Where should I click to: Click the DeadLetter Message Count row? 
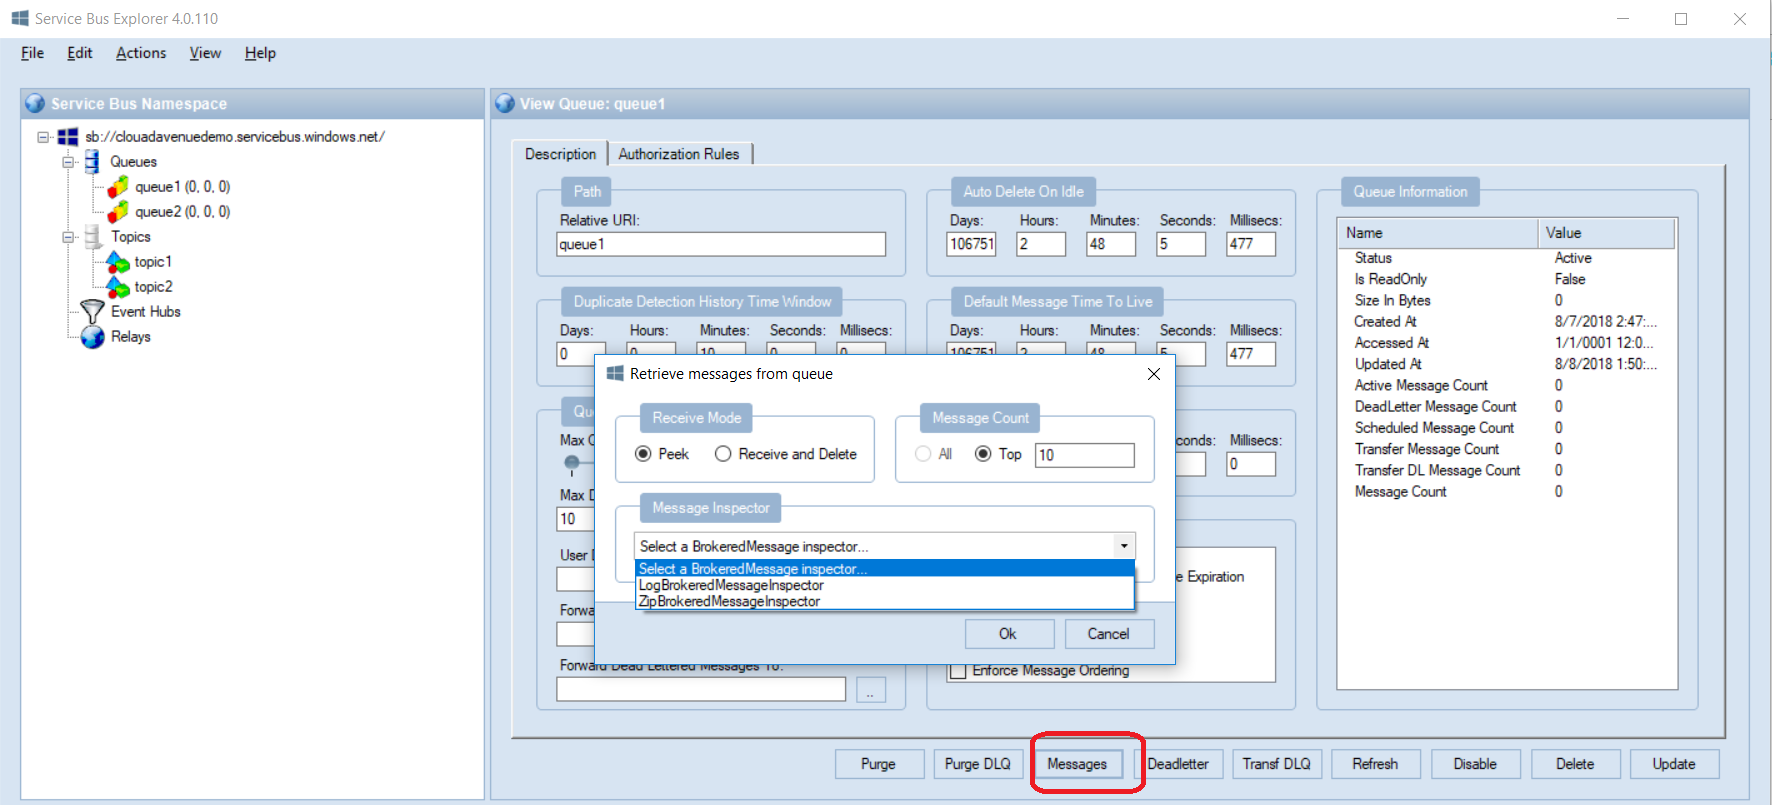(1507, 407)
